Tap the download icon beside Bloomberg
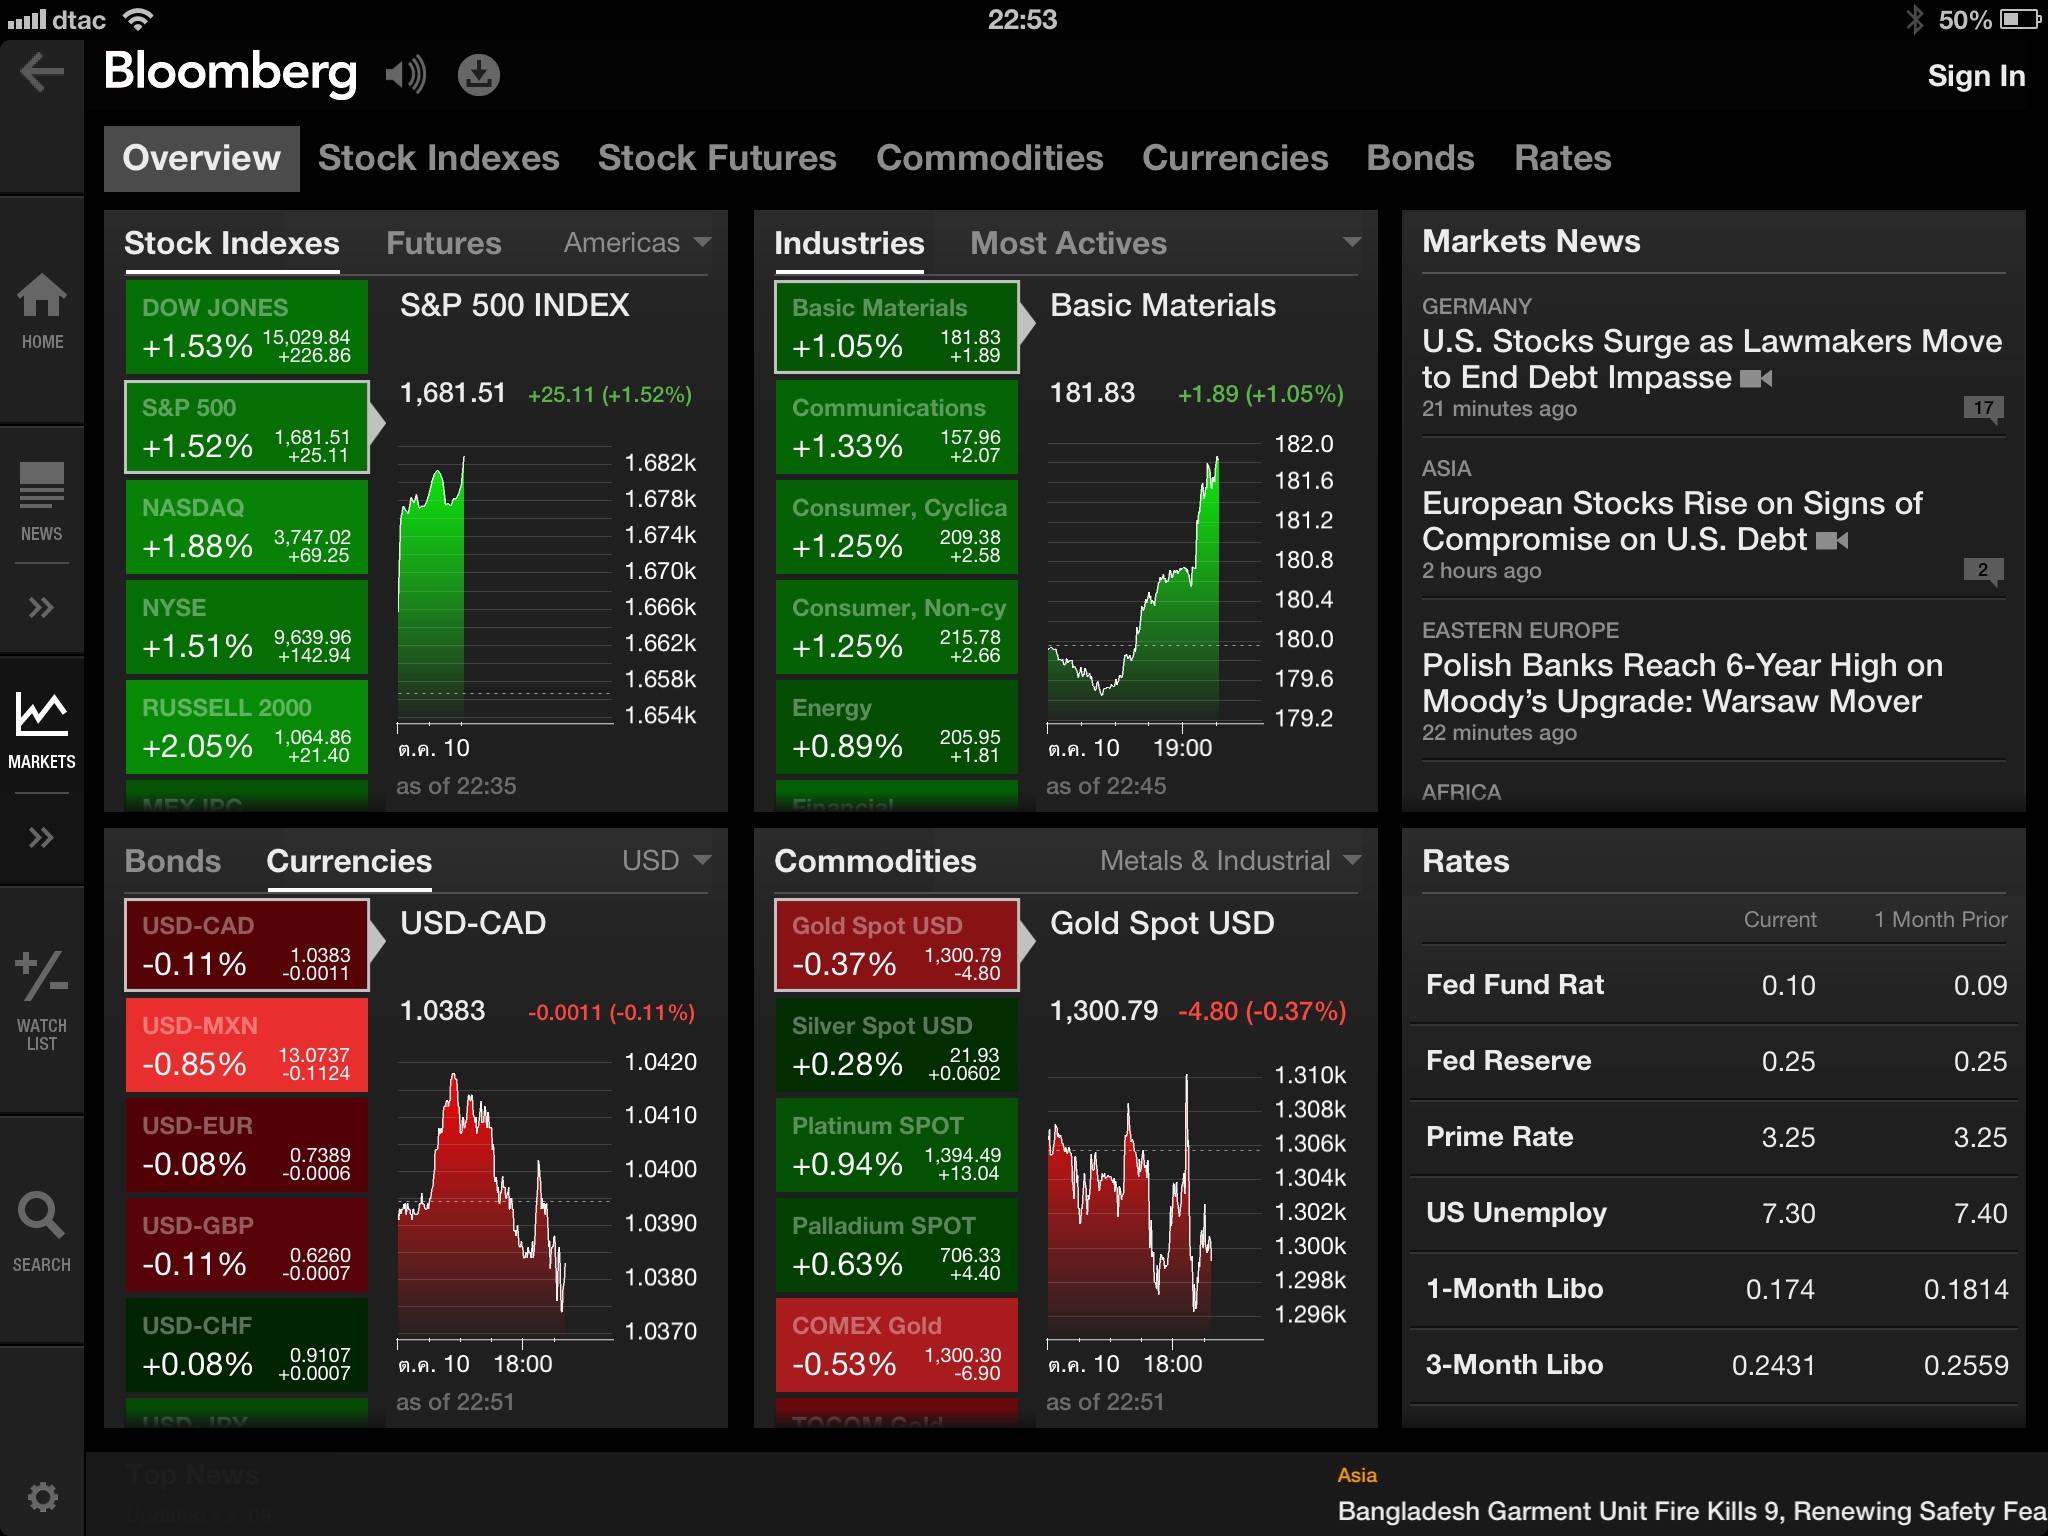 [479, 74]
